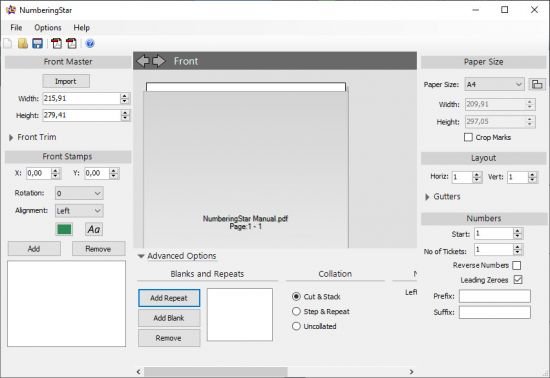Click the empty Front Stamps list box
550x378 pixels.
click(66, 304)
